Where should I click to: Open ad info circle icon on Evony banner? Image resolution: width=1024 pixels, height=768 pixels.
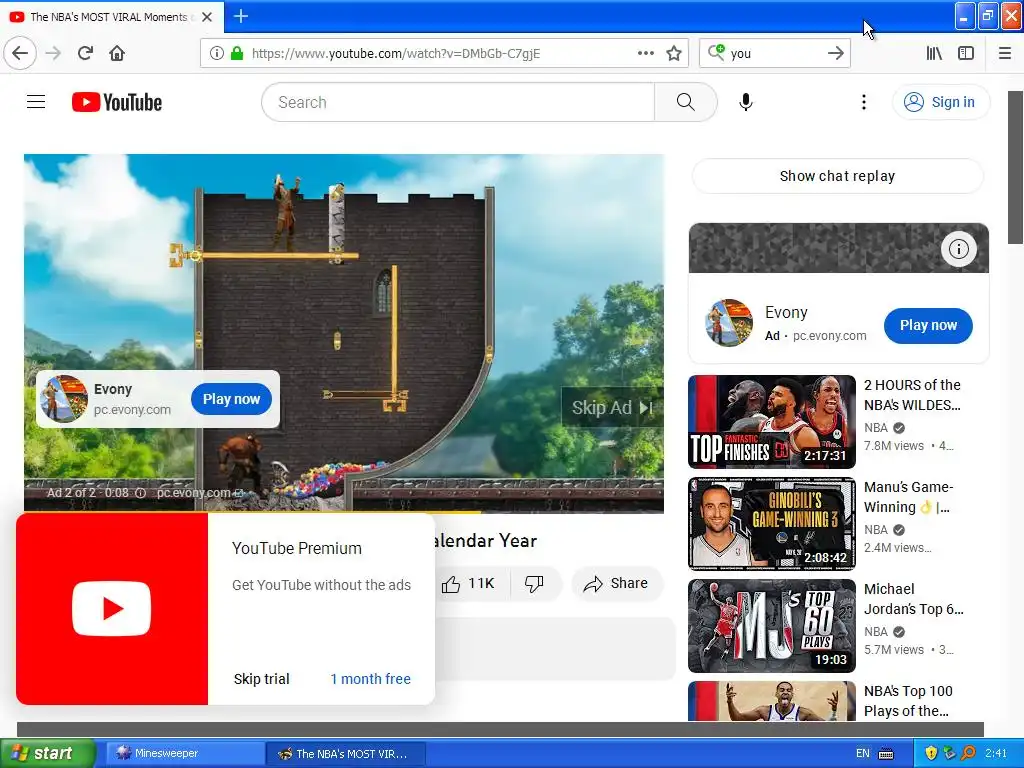click(958, 249)
